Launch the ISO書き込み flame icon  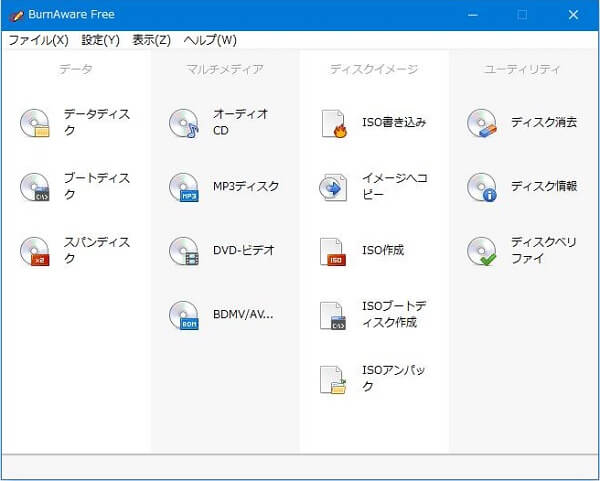[333, 123]
